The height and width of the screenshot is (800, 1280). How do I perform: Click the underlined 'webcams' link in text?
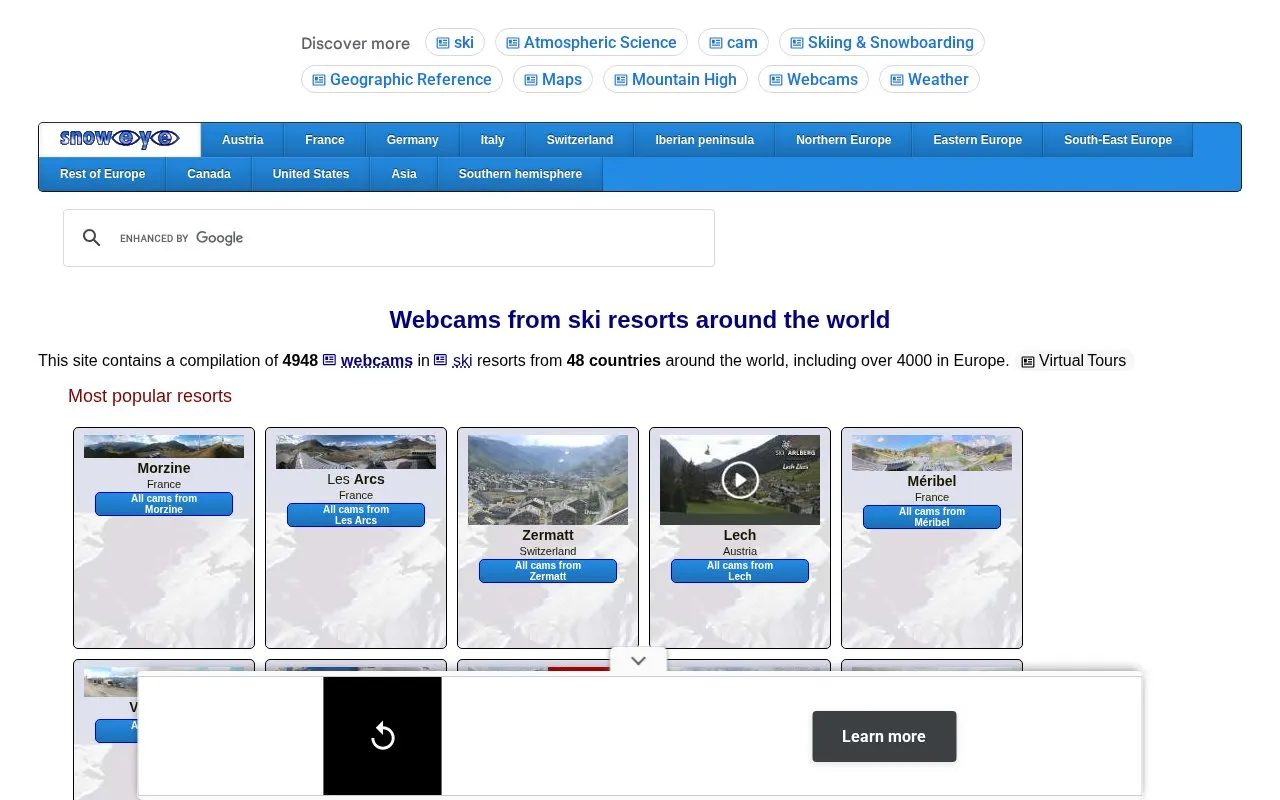pyautogui.click(x=376, y=360)
